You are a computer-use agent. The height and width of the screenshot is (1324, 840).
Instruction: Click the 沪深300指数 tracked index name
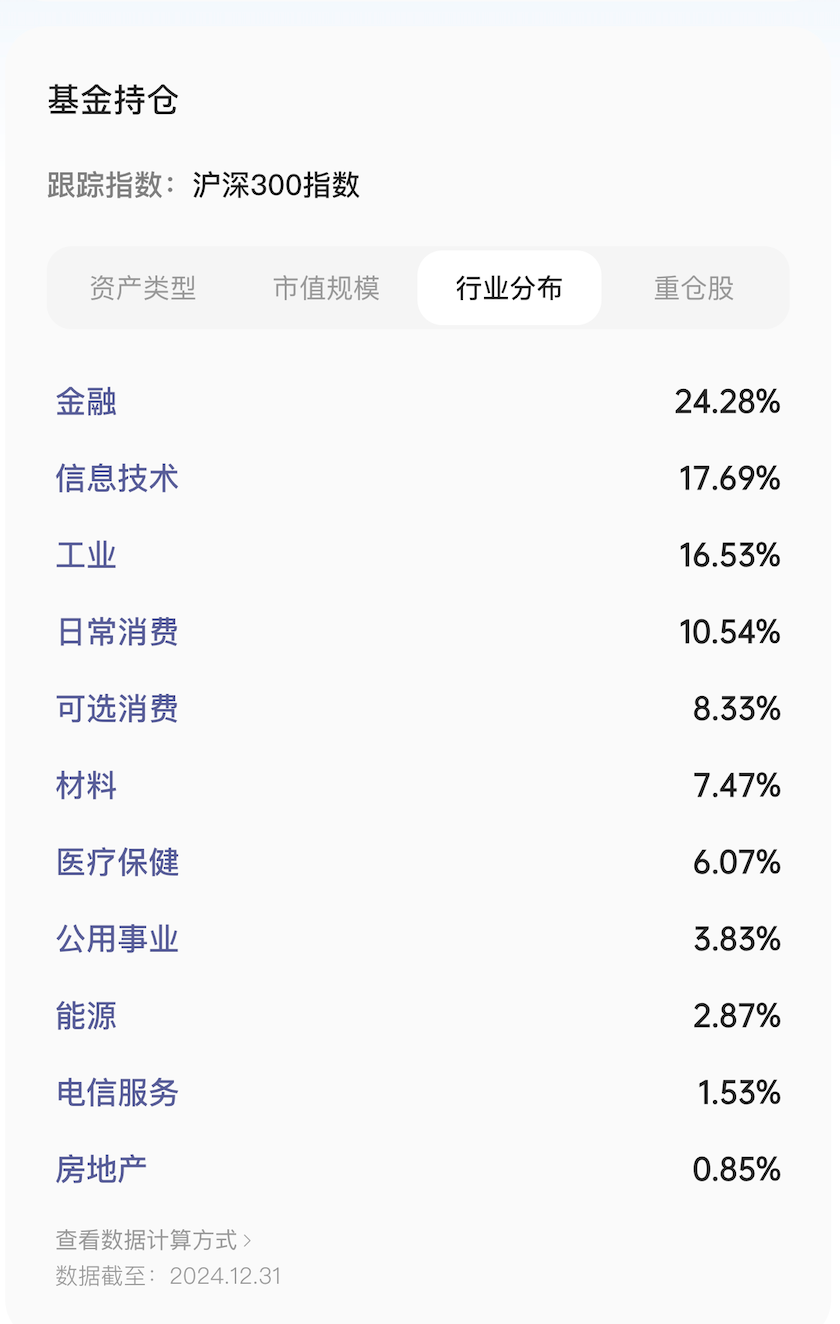(x=276, y=185)
